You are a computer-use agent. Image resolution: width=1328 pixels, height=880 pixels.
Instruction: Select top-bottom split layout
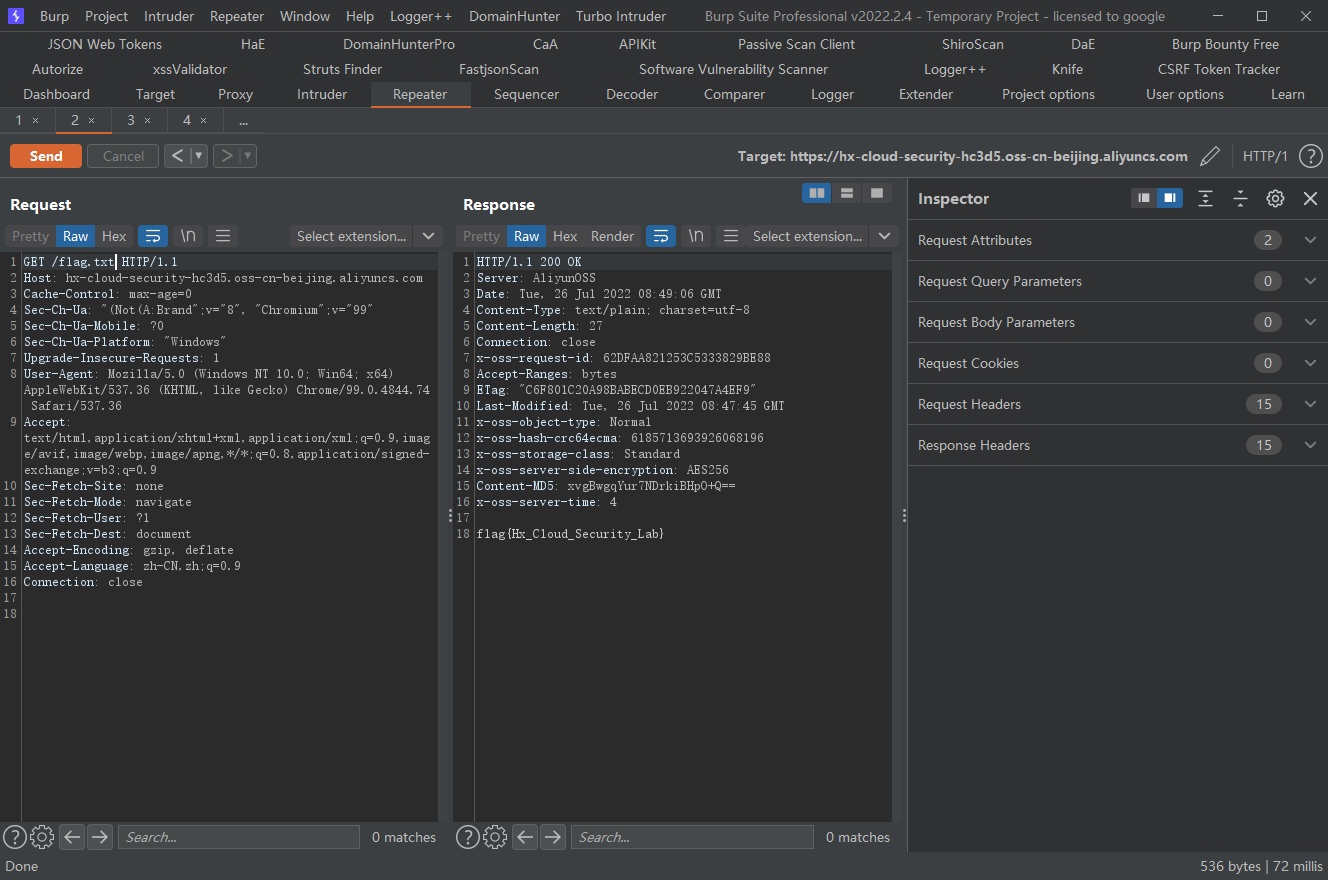click(x=847, y=193)
